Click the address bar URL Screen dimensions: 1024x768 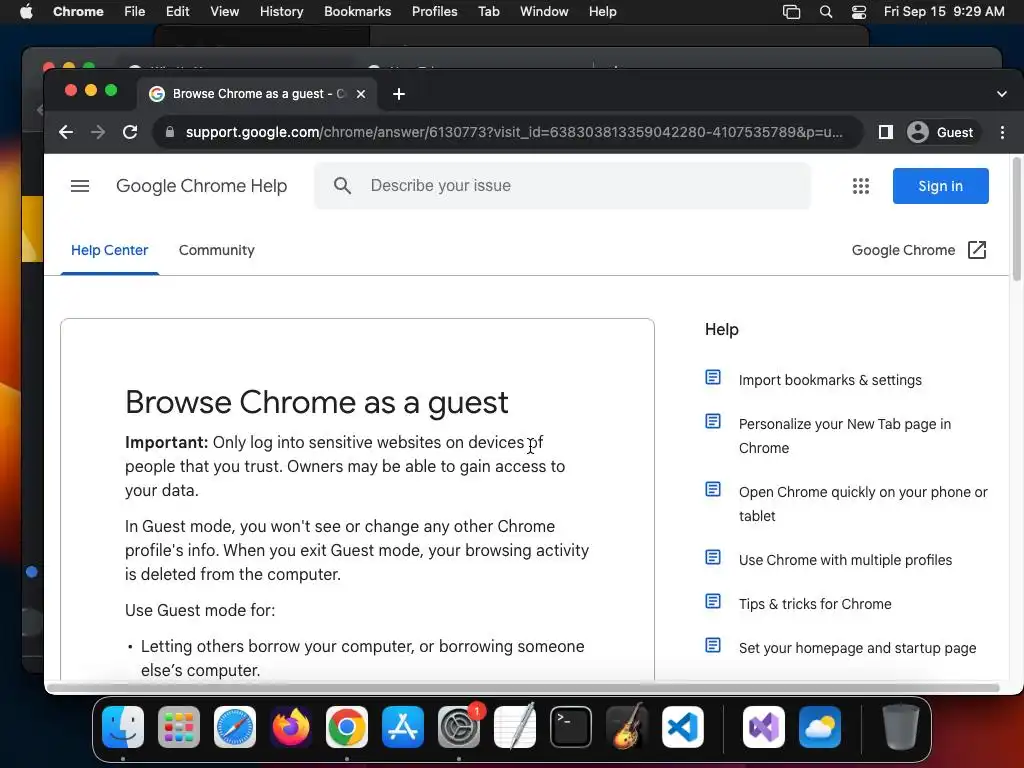514,132
